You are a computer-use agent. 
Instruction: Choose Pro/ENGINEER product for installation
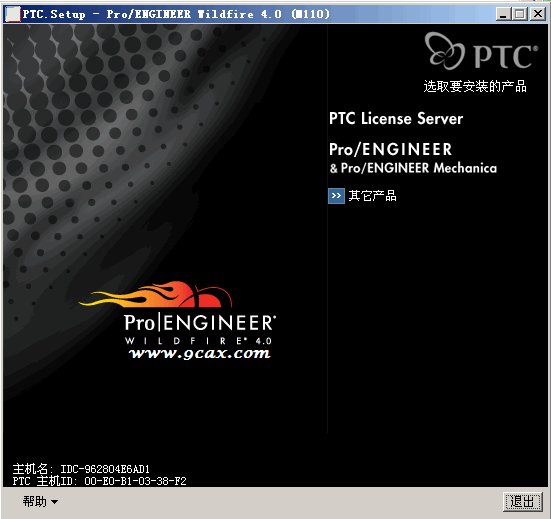[390, 149]
